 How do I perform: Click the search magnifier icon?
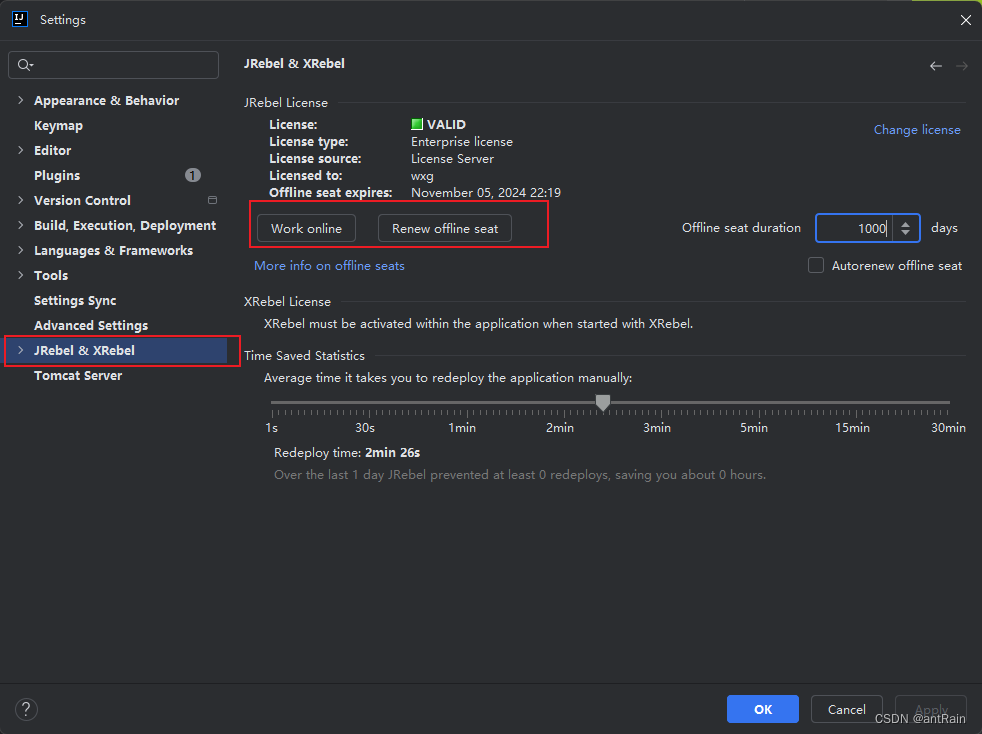click(x=24, y=65)
